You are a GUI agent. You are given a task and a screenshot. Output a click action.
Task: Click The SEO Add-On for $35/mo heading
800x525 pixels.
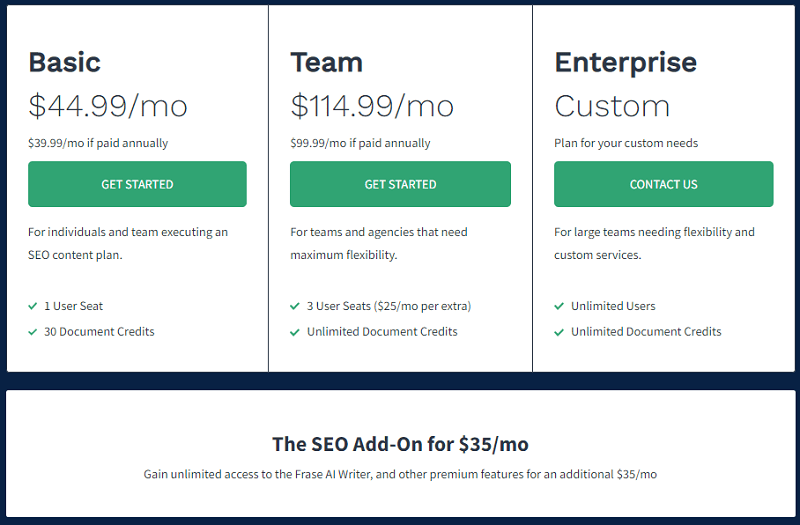[401, 444]
